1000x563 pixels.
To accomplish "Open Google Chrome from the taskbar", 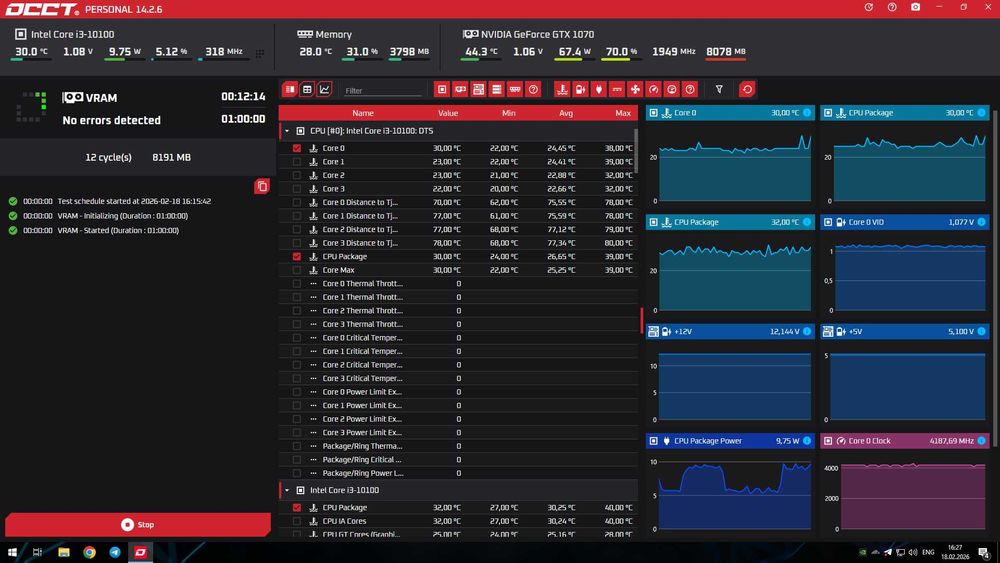I will (89, 552).
